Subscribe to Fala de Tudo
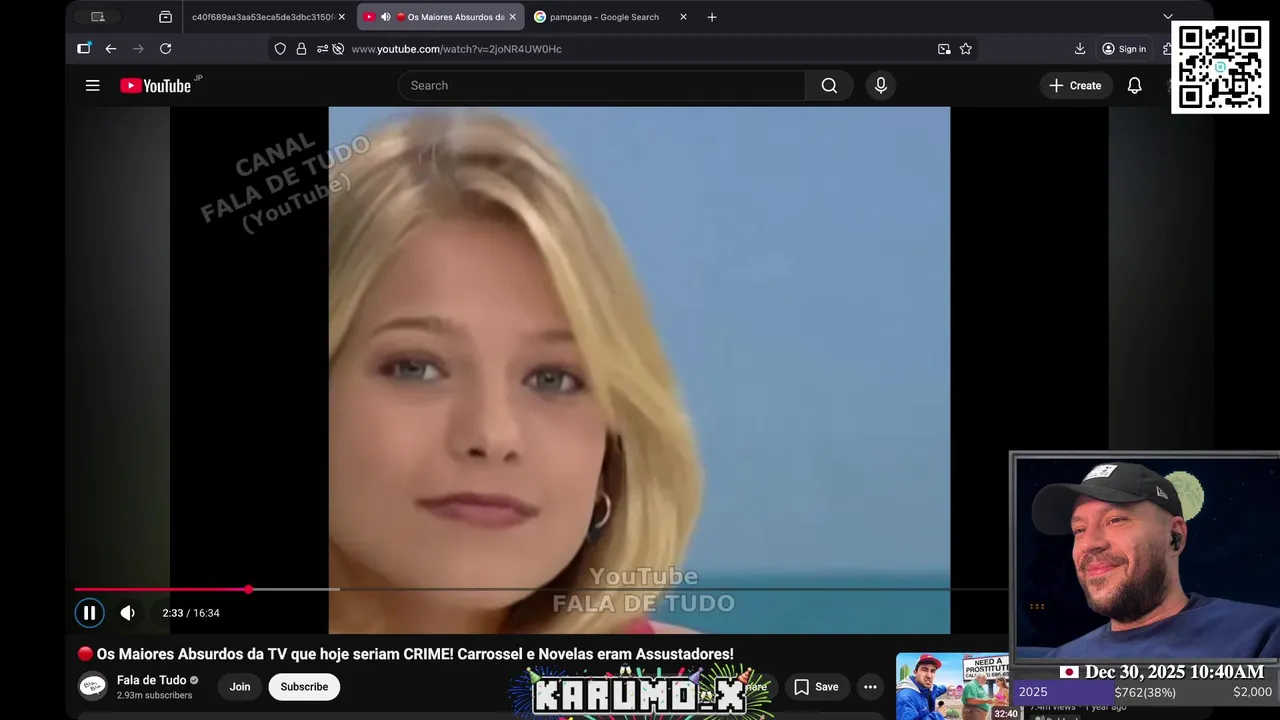 (x=304, y=687)
